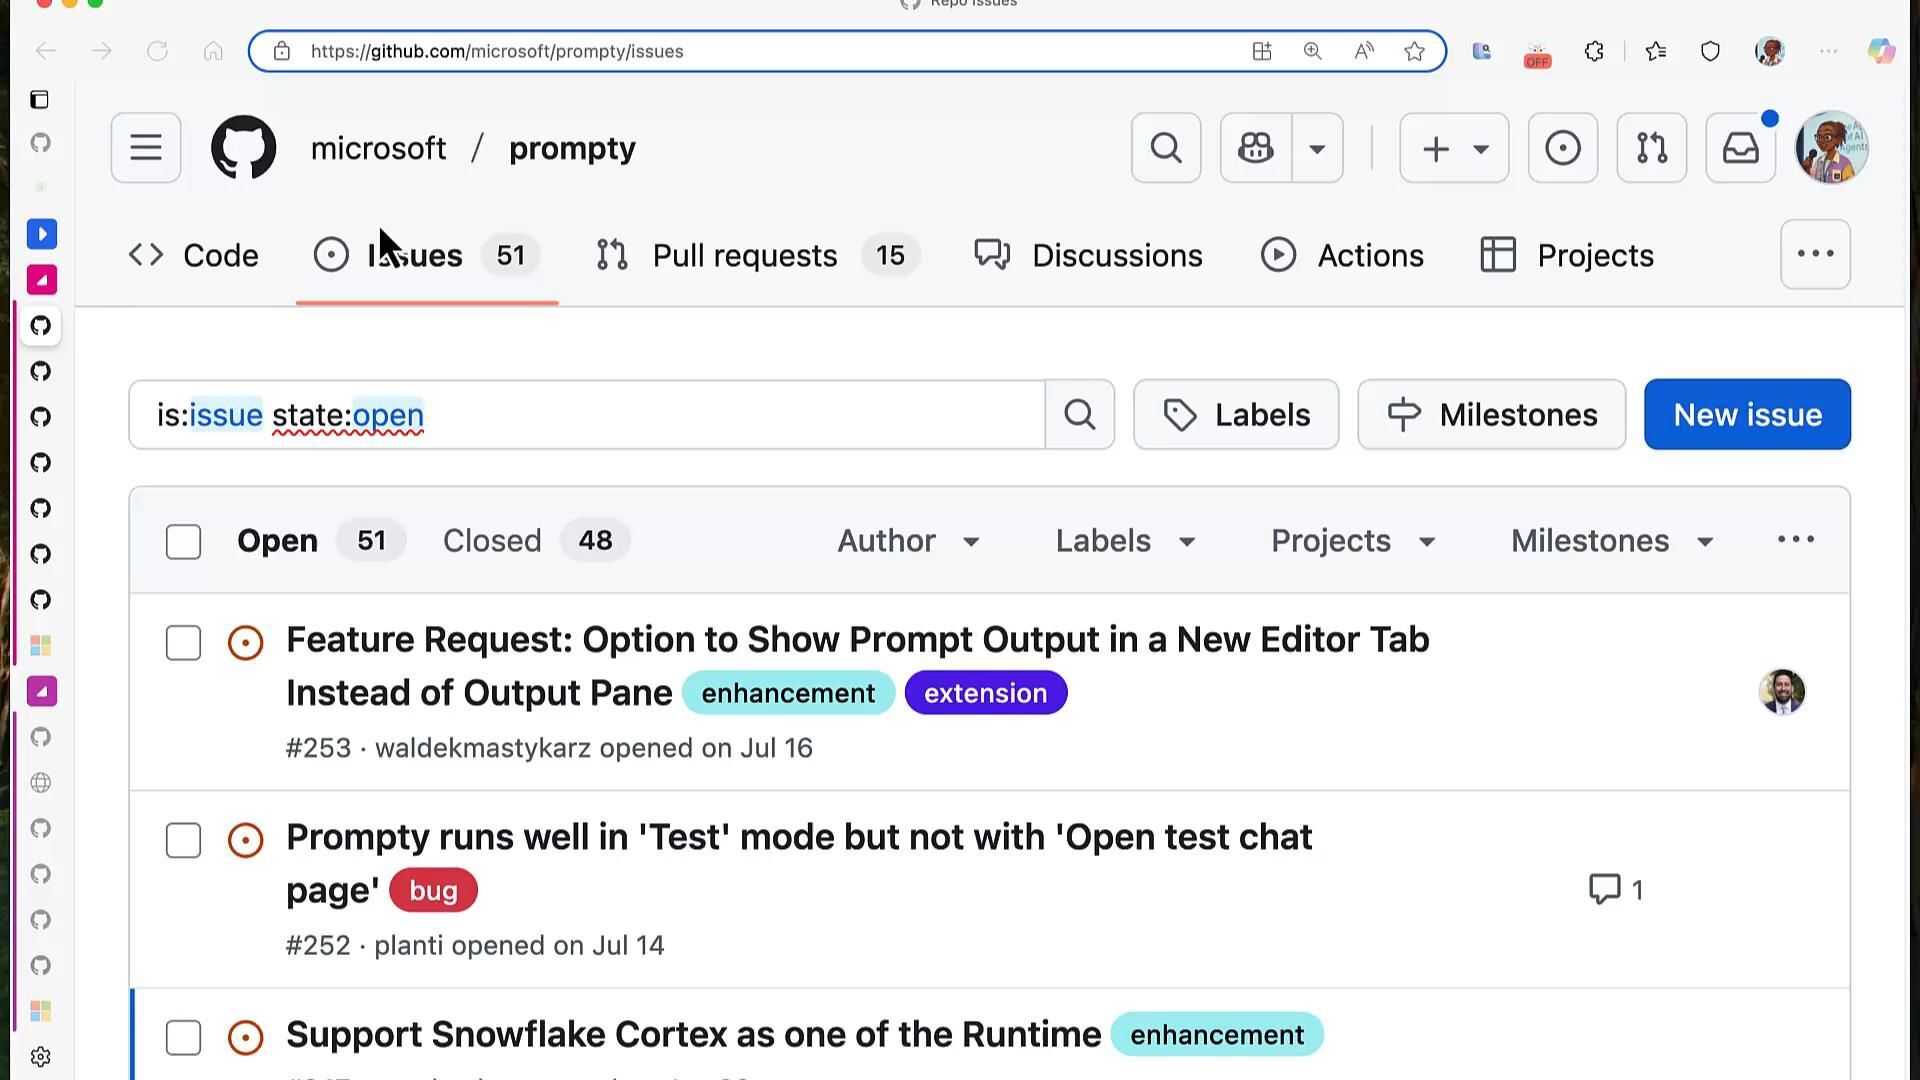Click the GitHub Octocat logo
The width and height of the screenshot is (1920, 1080).
click(x=243, y=148)
